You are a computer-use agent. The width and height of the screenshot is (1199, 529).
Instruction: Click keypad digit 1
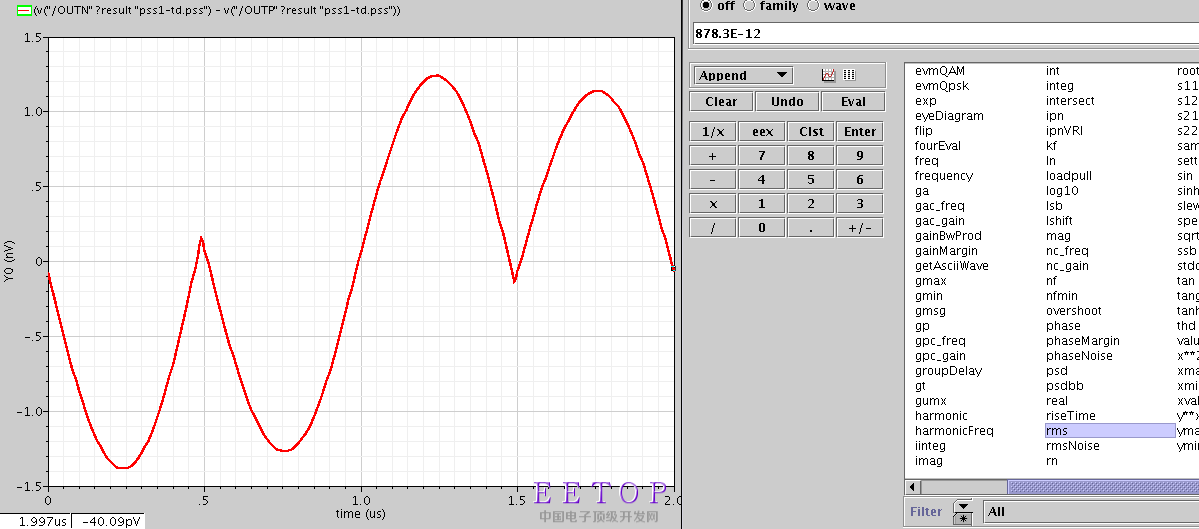click(x=762, y=204)
